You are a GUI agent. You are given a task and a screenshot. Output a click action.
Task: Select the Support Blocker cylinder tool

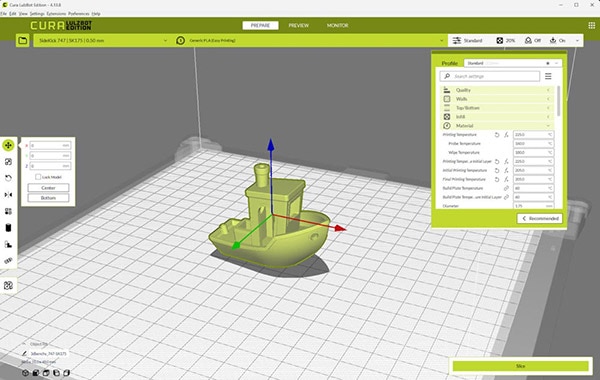[x=8, y=228]
